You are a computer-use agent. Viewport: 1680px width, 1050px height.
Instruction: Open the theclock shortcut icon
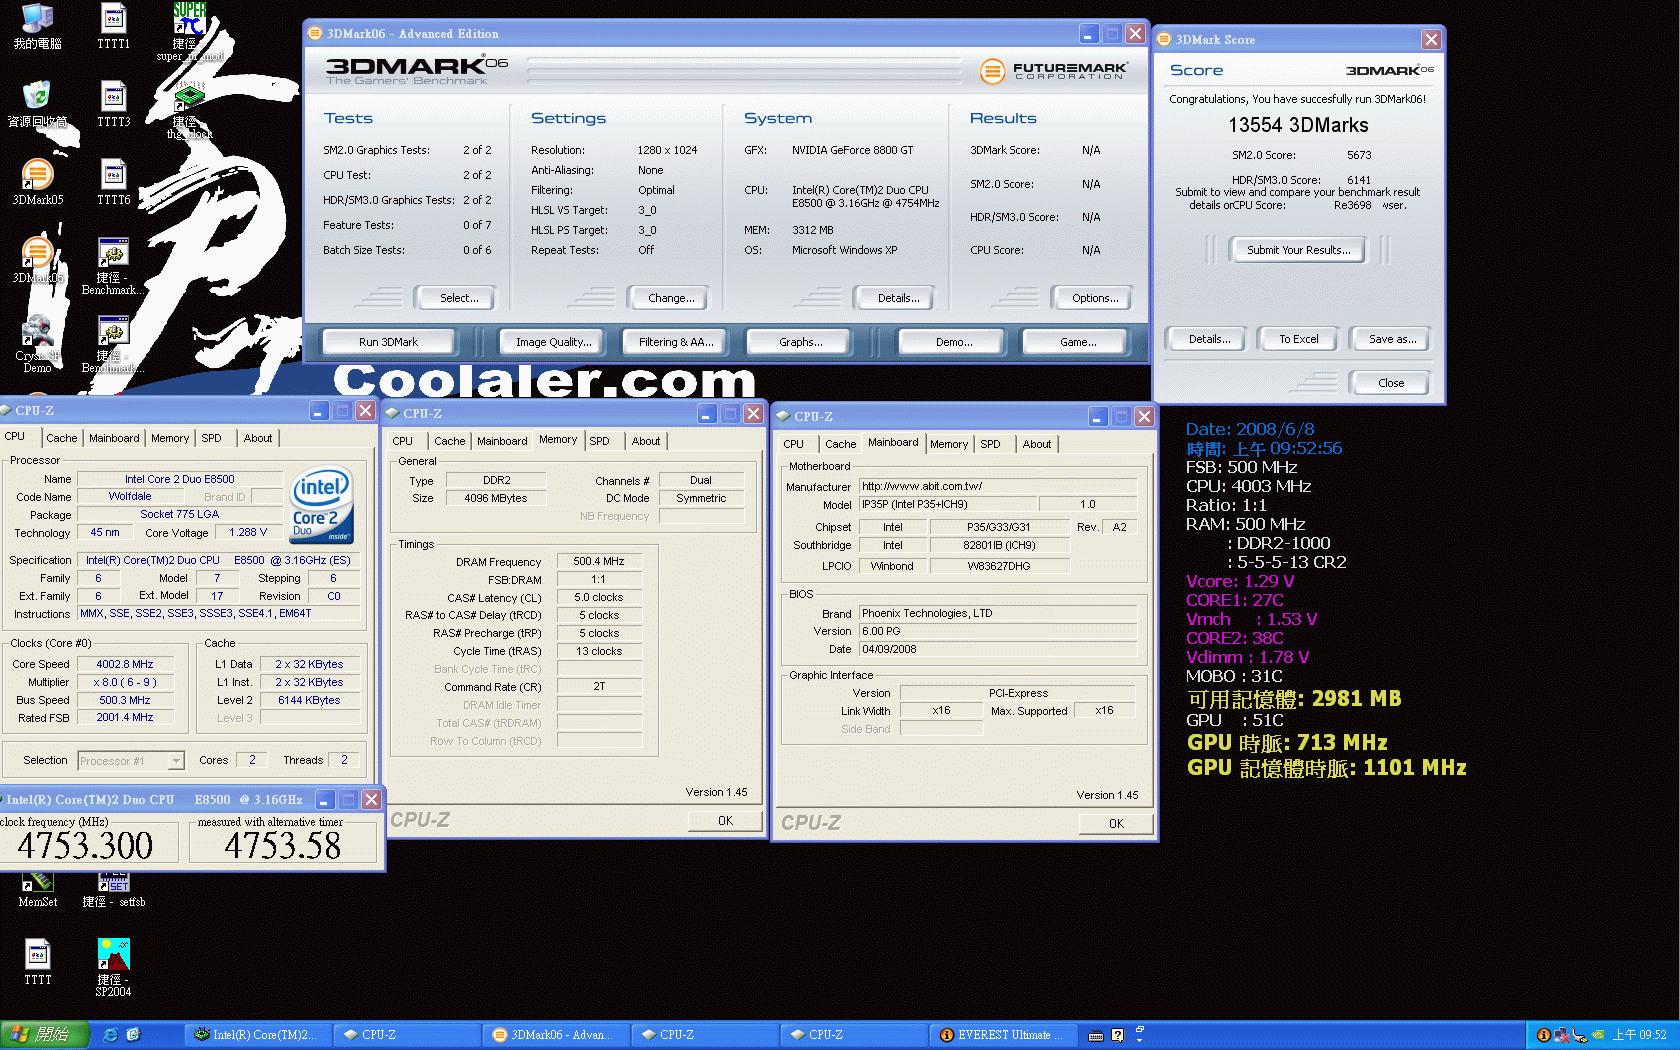pos(189,112)
